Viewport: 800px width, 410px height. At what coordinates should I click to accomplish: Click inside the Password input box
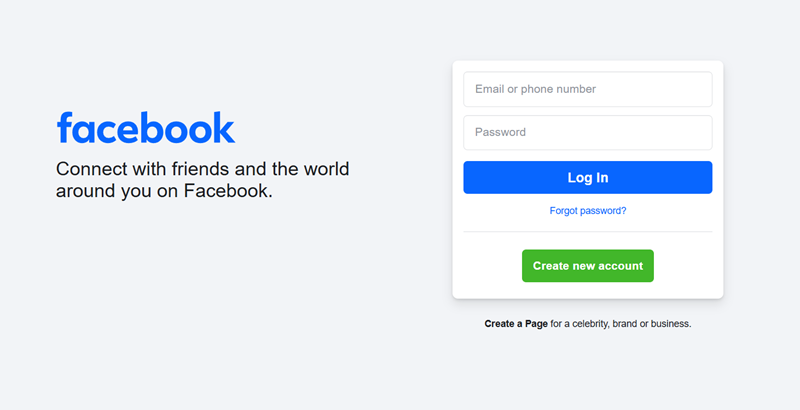tap(588, 133)
